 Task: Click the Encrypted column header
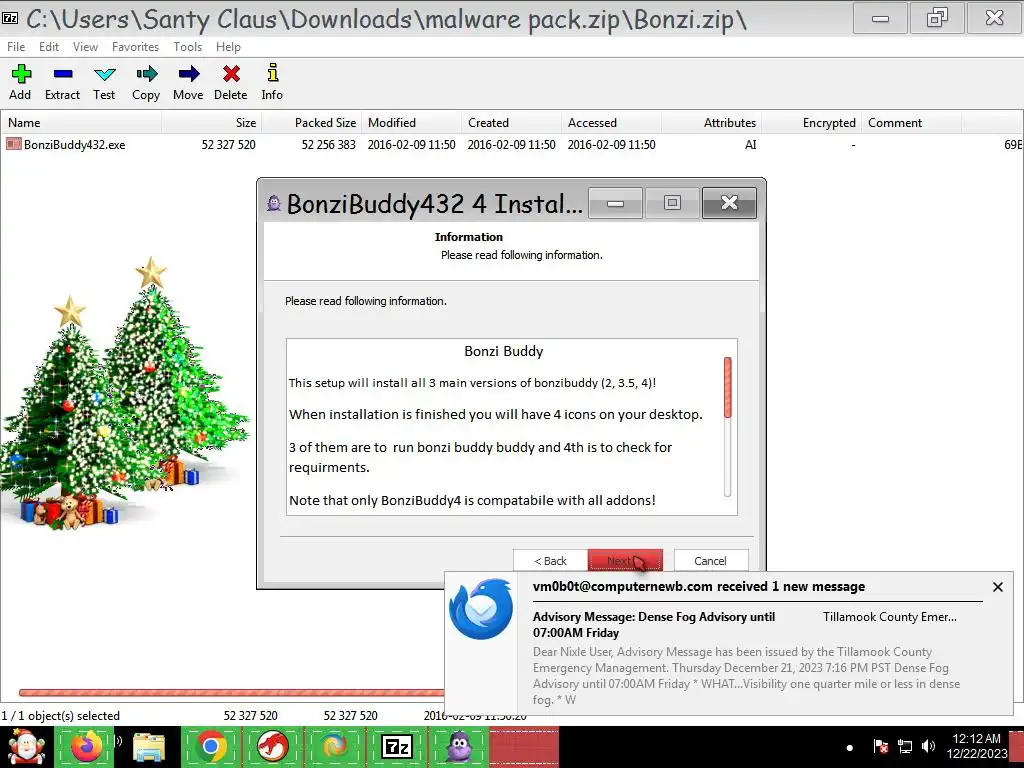811,123
